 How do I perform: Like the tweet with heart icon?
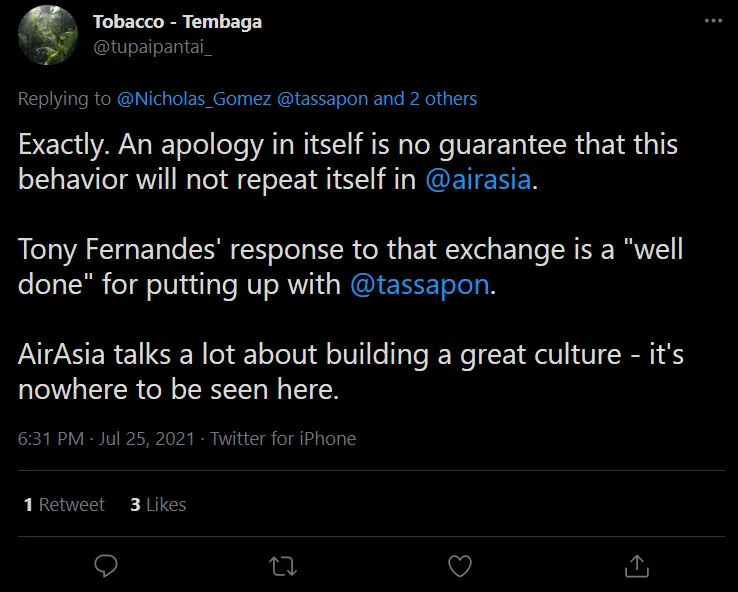[459, 565]
